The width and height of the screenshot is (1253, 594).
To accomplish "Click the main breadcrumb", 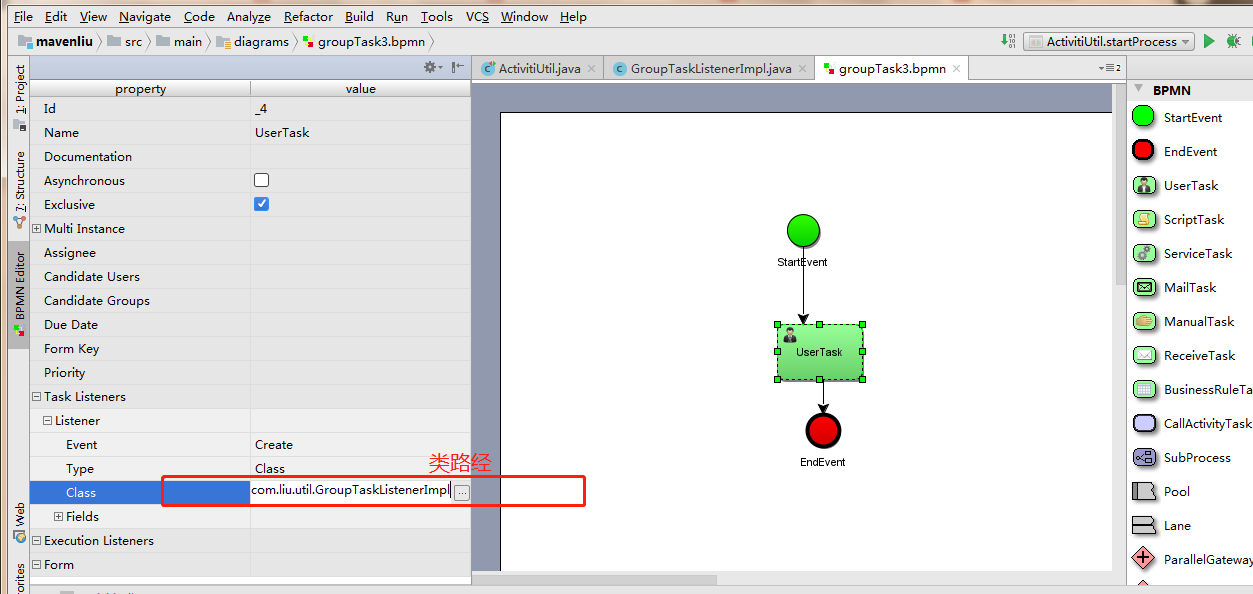I will (179, 42).
